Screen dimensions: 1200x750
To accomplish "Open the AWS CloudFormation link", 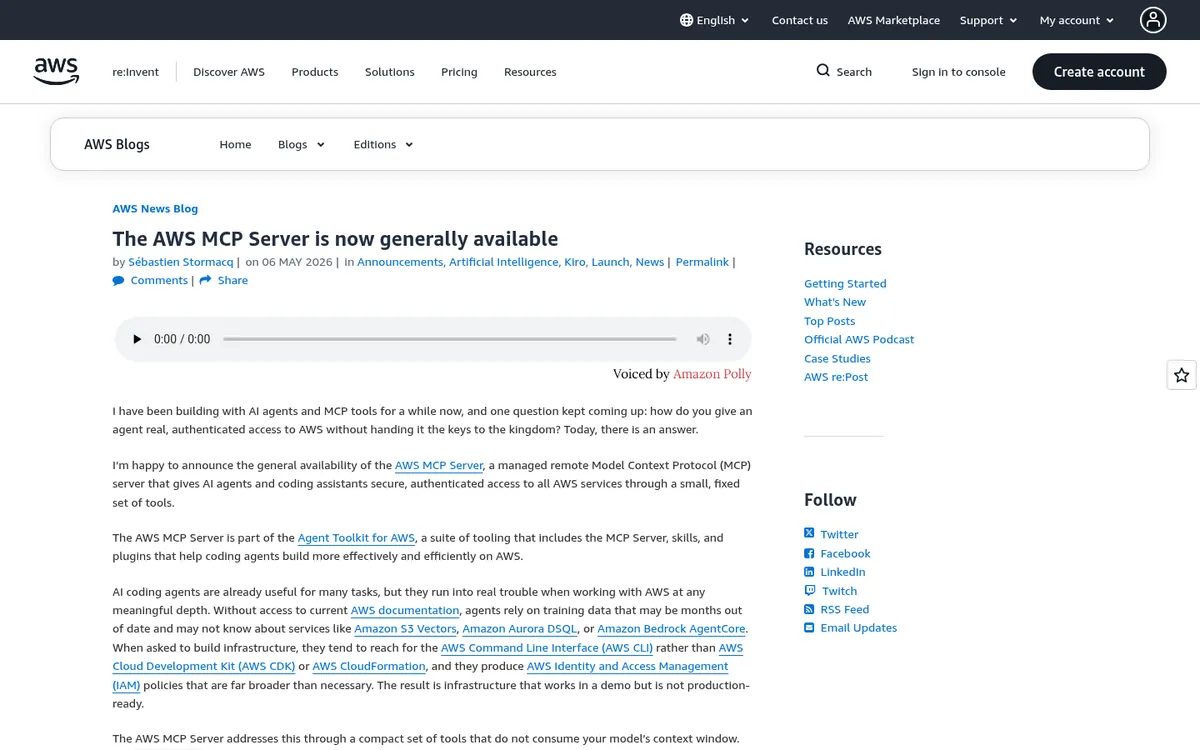I will point(369,666).
